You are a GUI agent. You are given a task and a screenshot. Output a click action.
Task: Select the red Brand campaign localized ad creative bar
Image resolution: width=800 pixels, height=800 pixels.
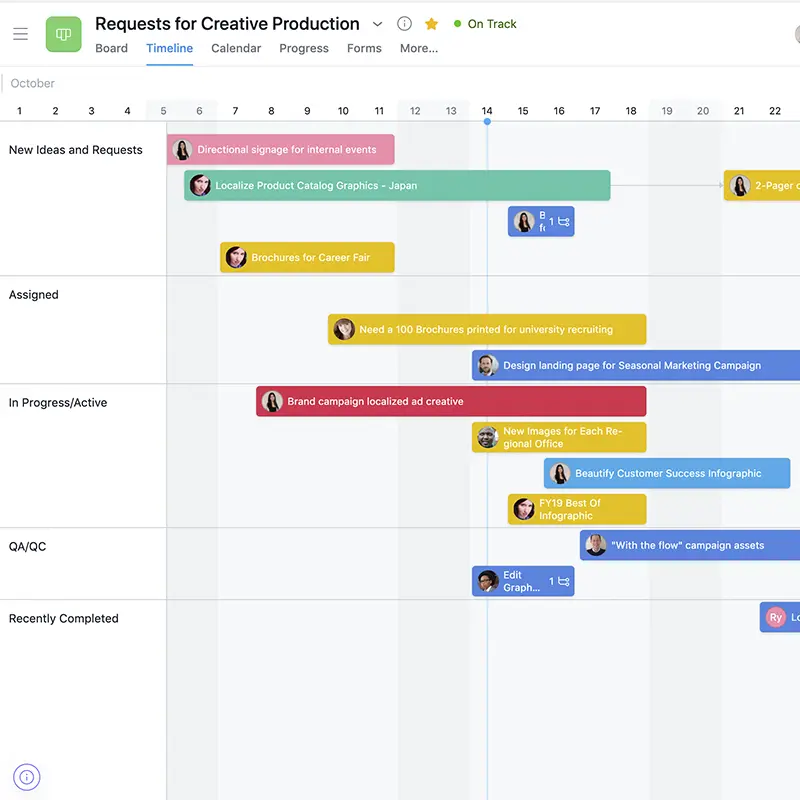[x=450, y=401]
